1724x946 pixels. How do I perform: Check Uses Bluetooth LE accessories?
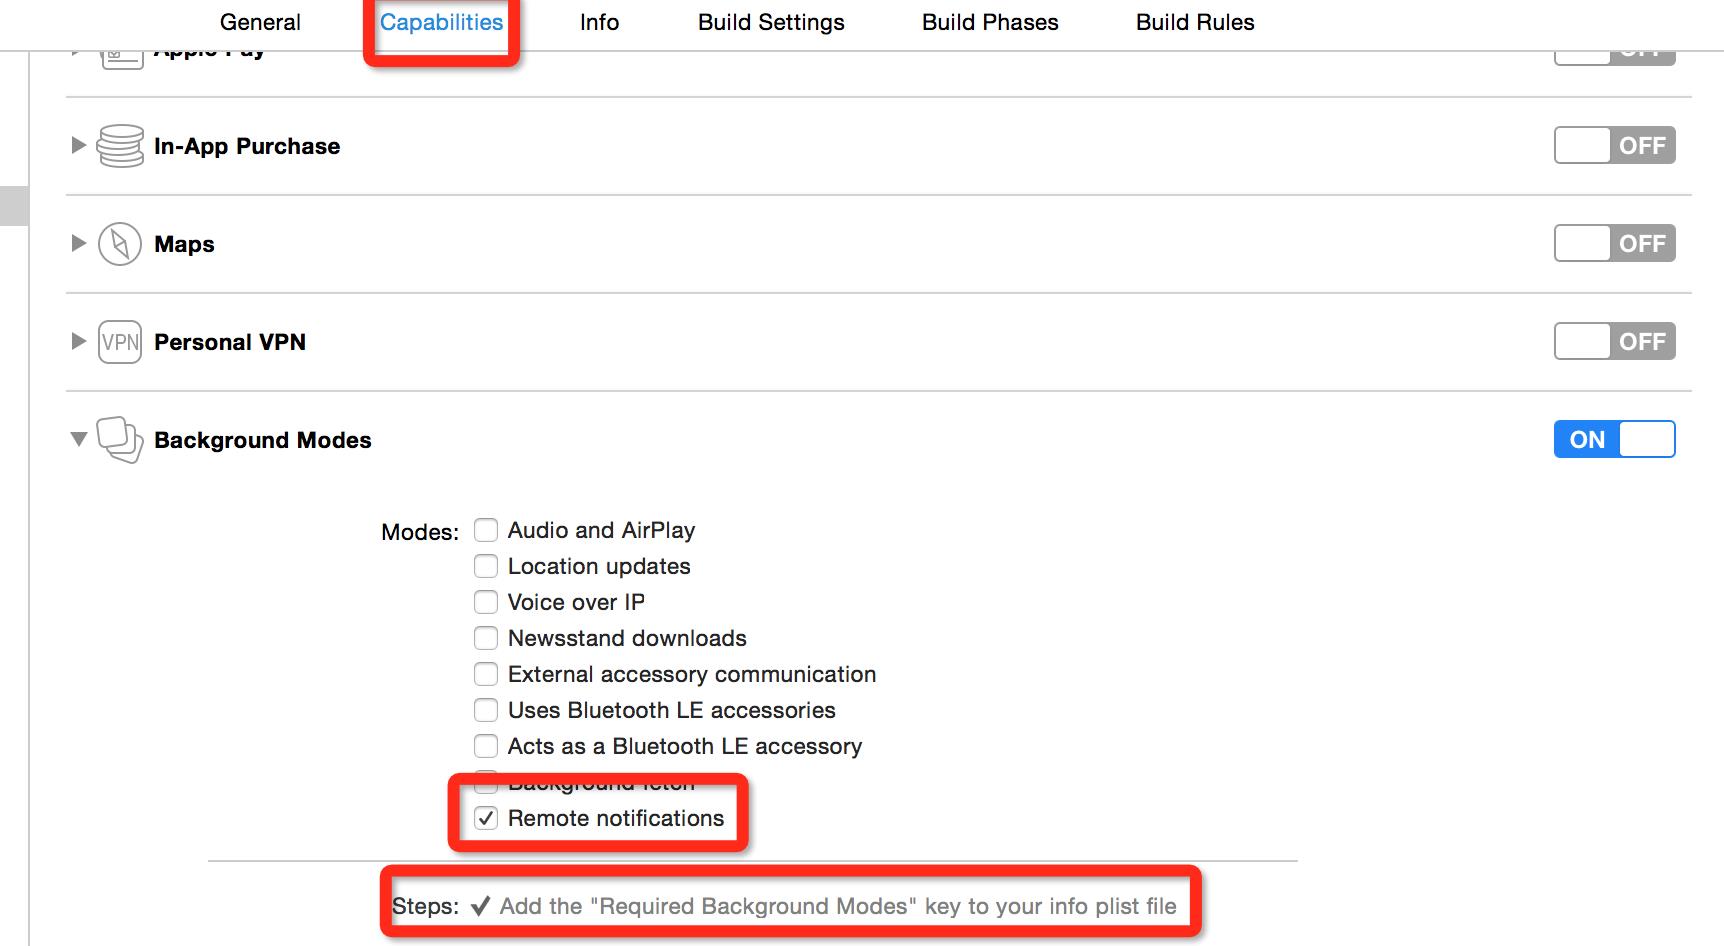[486, 710]
